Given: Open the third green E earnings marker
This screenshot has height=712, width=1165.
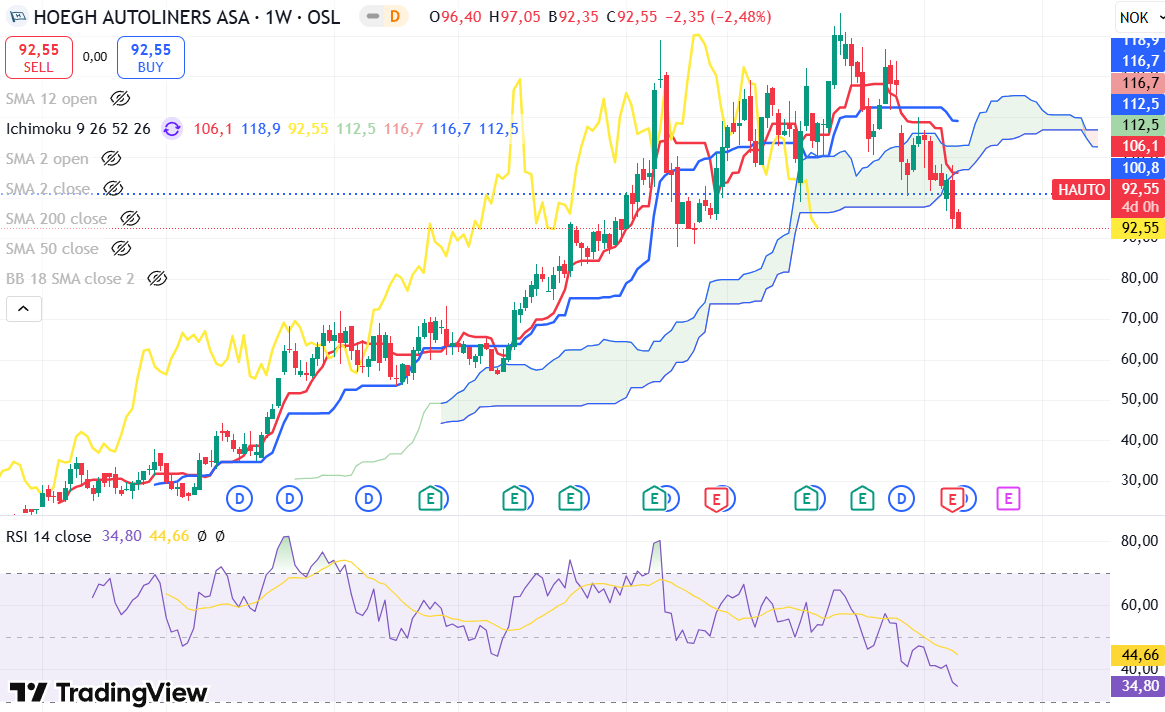Looking at the screenshot, I should [571, 499].
